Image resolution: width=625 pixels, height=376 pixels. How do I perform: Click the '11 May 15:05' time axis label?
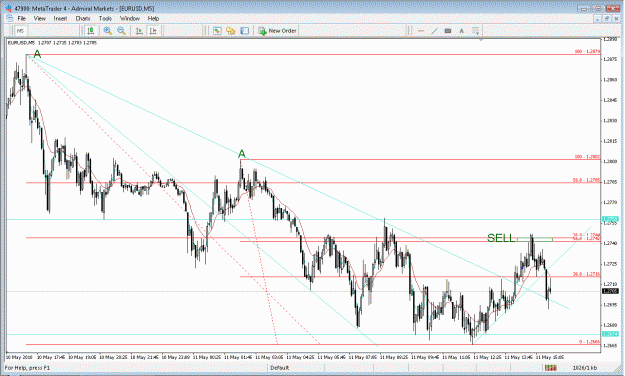[549, 357]
